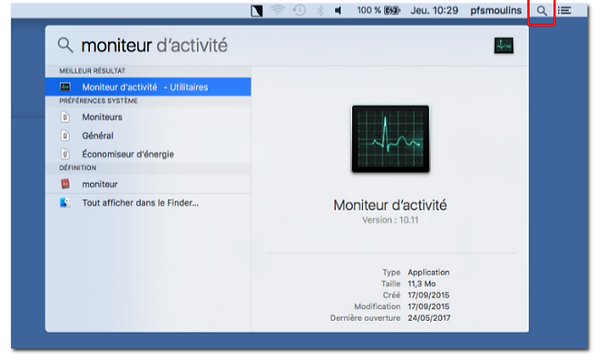Select Moniteur d'activité - Utilitaires result

[x=148, y=87]
